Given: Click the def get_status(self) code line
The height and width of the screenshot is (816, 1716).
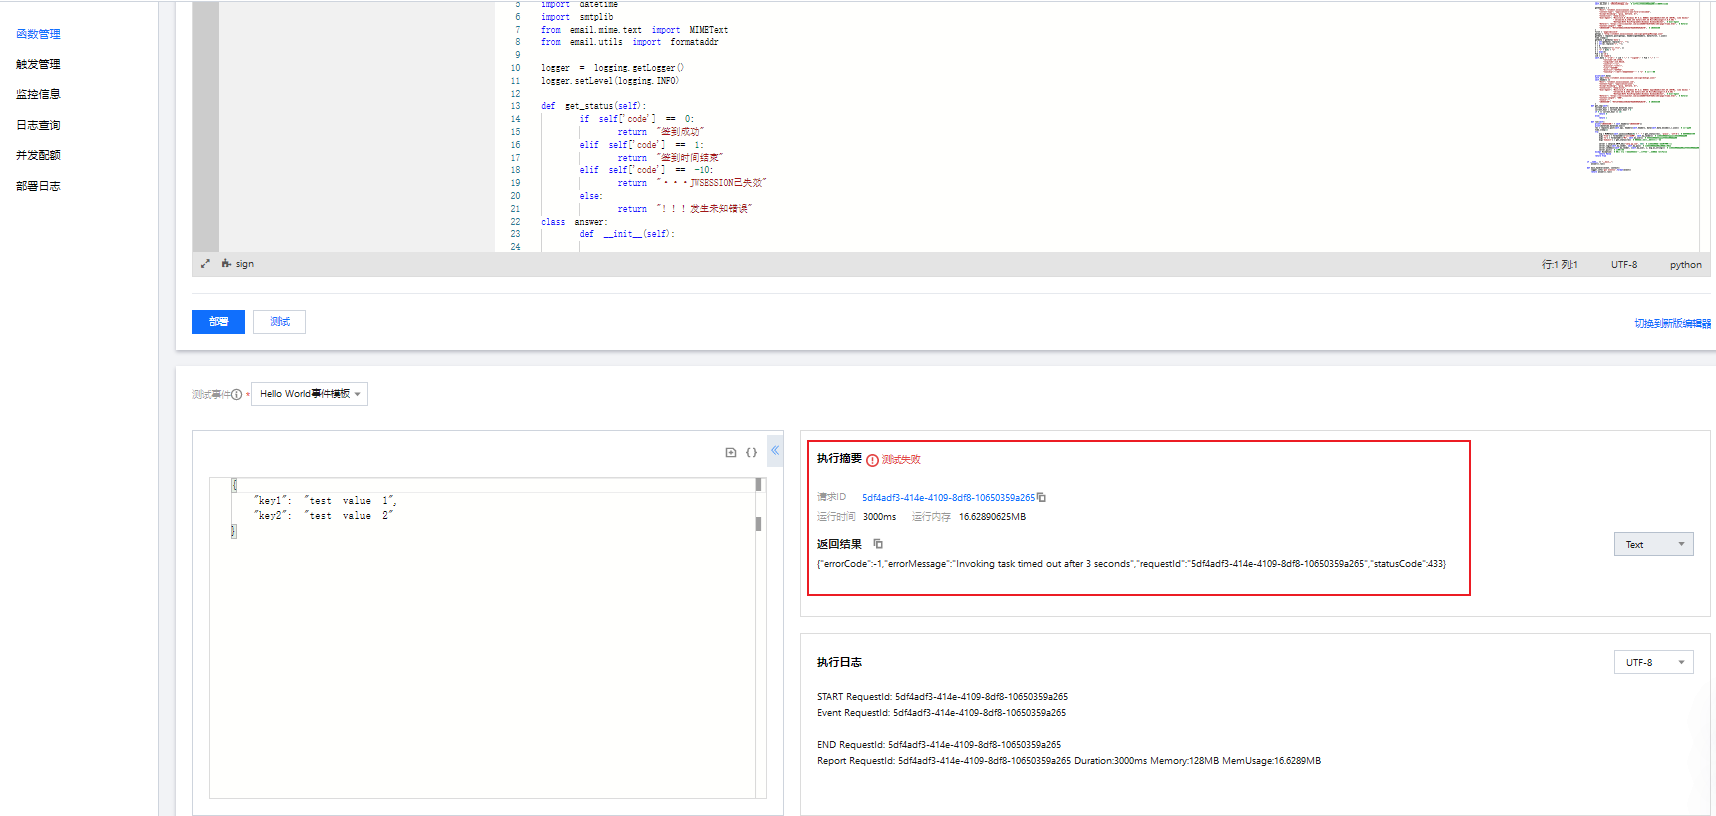Looking at the screenshot, I should [594, 106].
